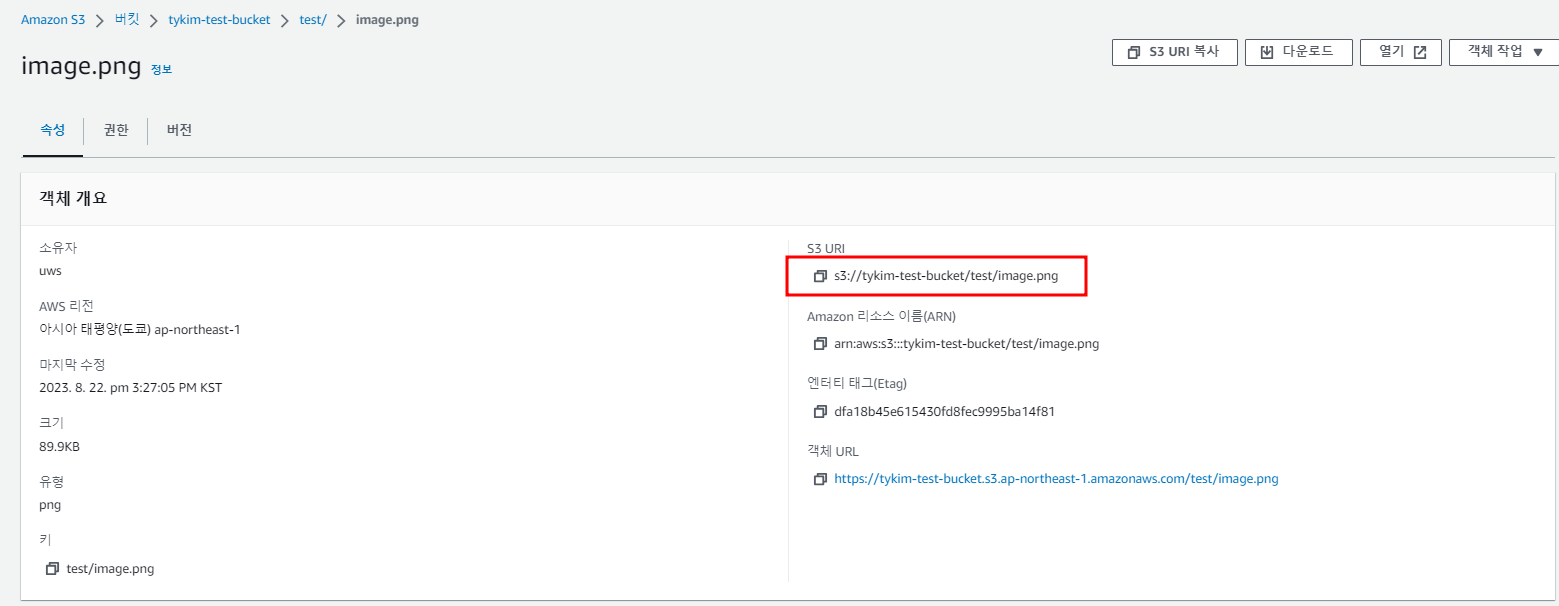Click the 다운로드 button
1559x606 pixels.
pos(1298,52)
